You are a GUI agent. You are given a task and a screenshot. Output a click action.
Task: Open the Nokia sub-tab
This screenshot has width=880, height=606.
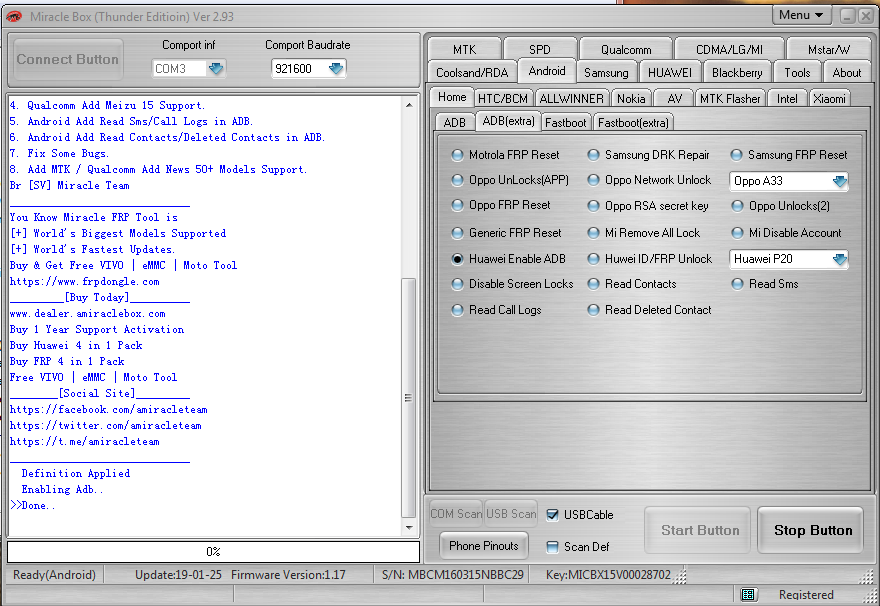coord(631,99)
